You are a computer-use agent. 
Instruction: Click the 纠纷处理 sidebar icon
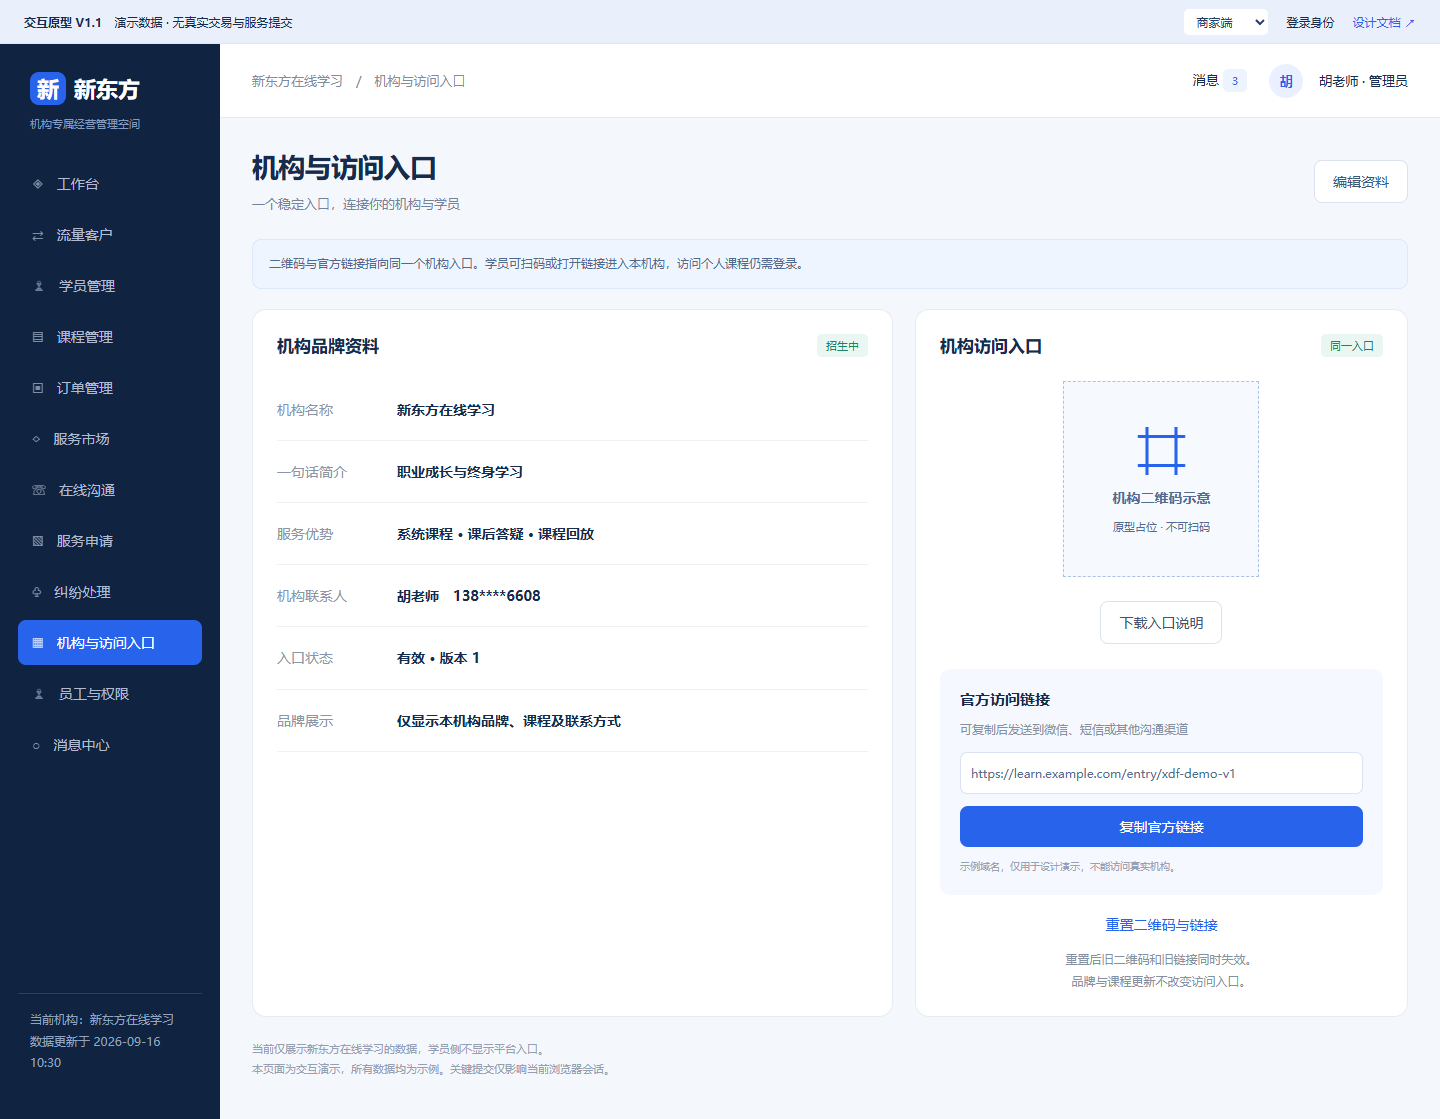pyautogui.click(x=37, y=592)
